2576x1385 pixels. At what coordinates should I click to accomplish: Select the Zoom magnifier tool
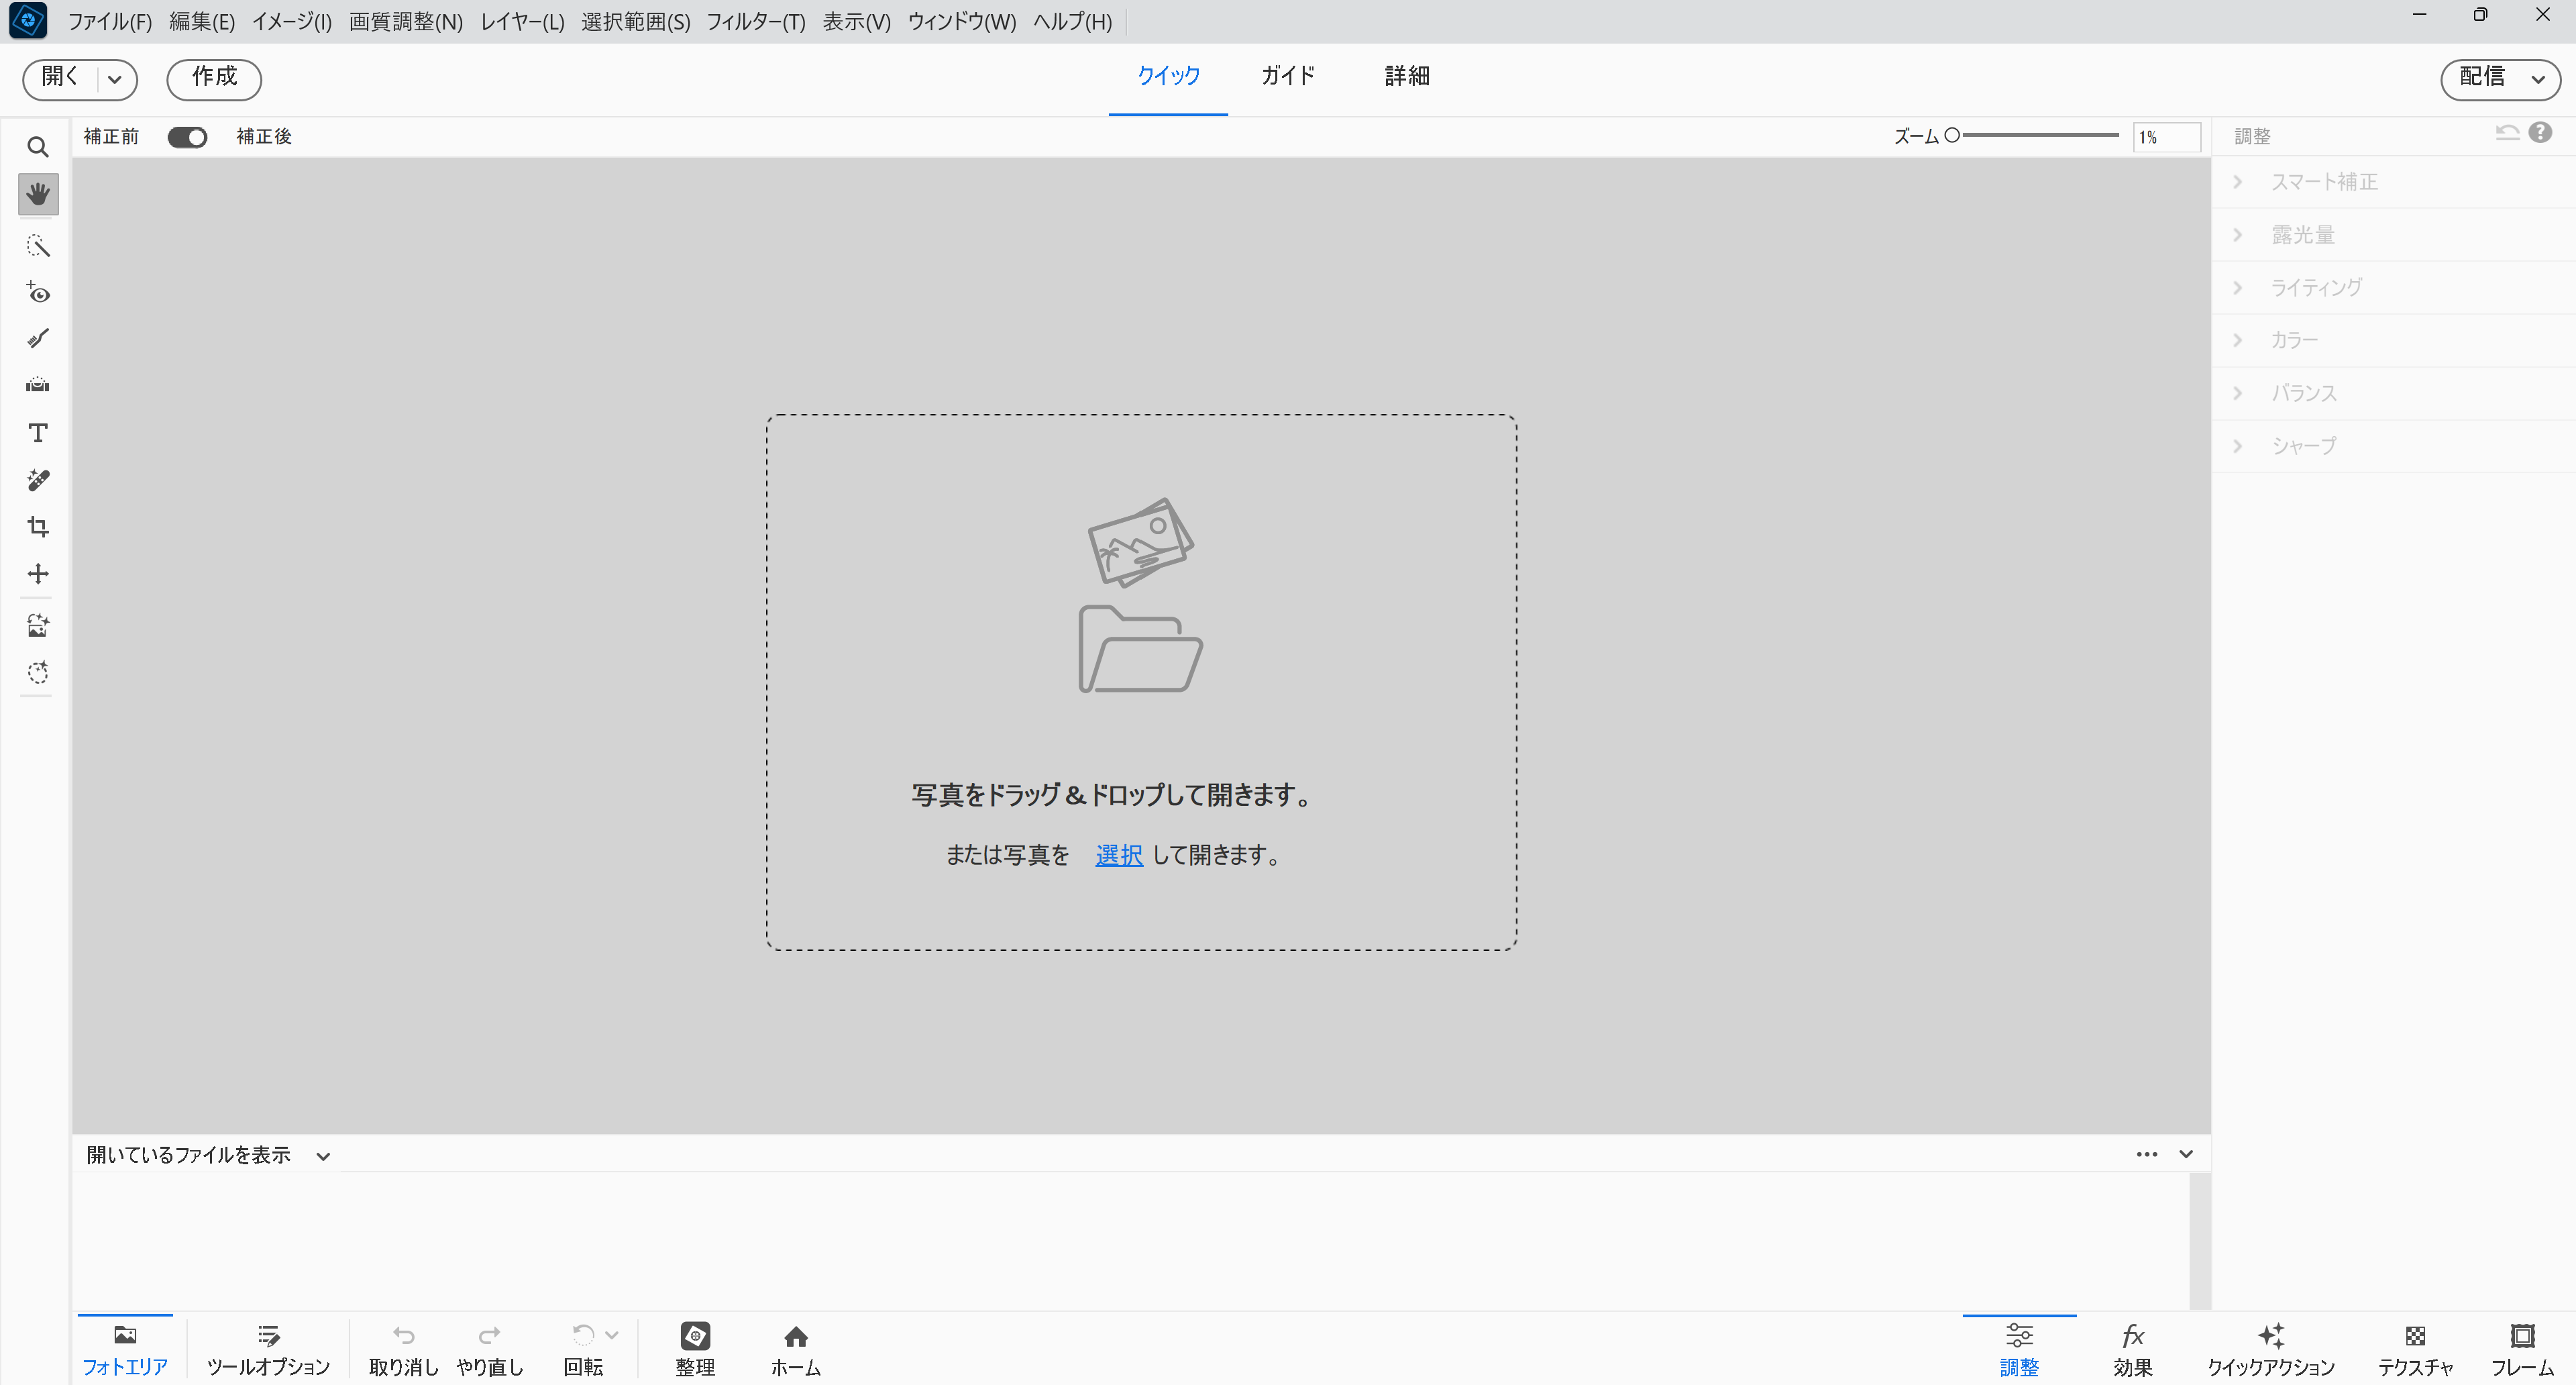tap(38, 147)
